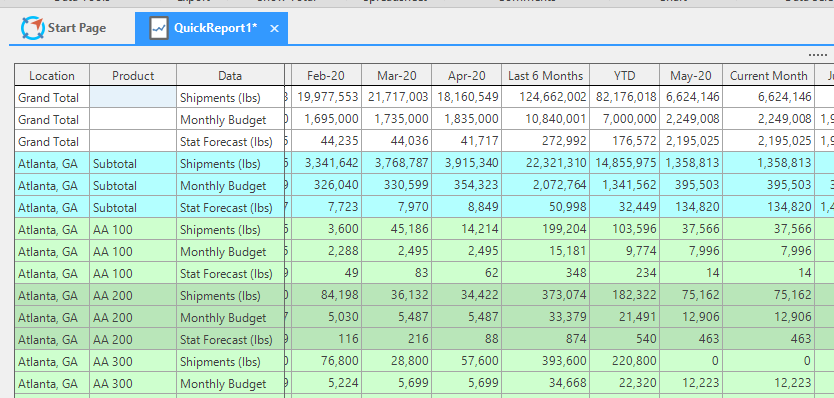The height and width of the screenshot is (398, 834).
Task: Click AA 300 Shipments Apr-20 value 57,600
Action: (466, 361)
